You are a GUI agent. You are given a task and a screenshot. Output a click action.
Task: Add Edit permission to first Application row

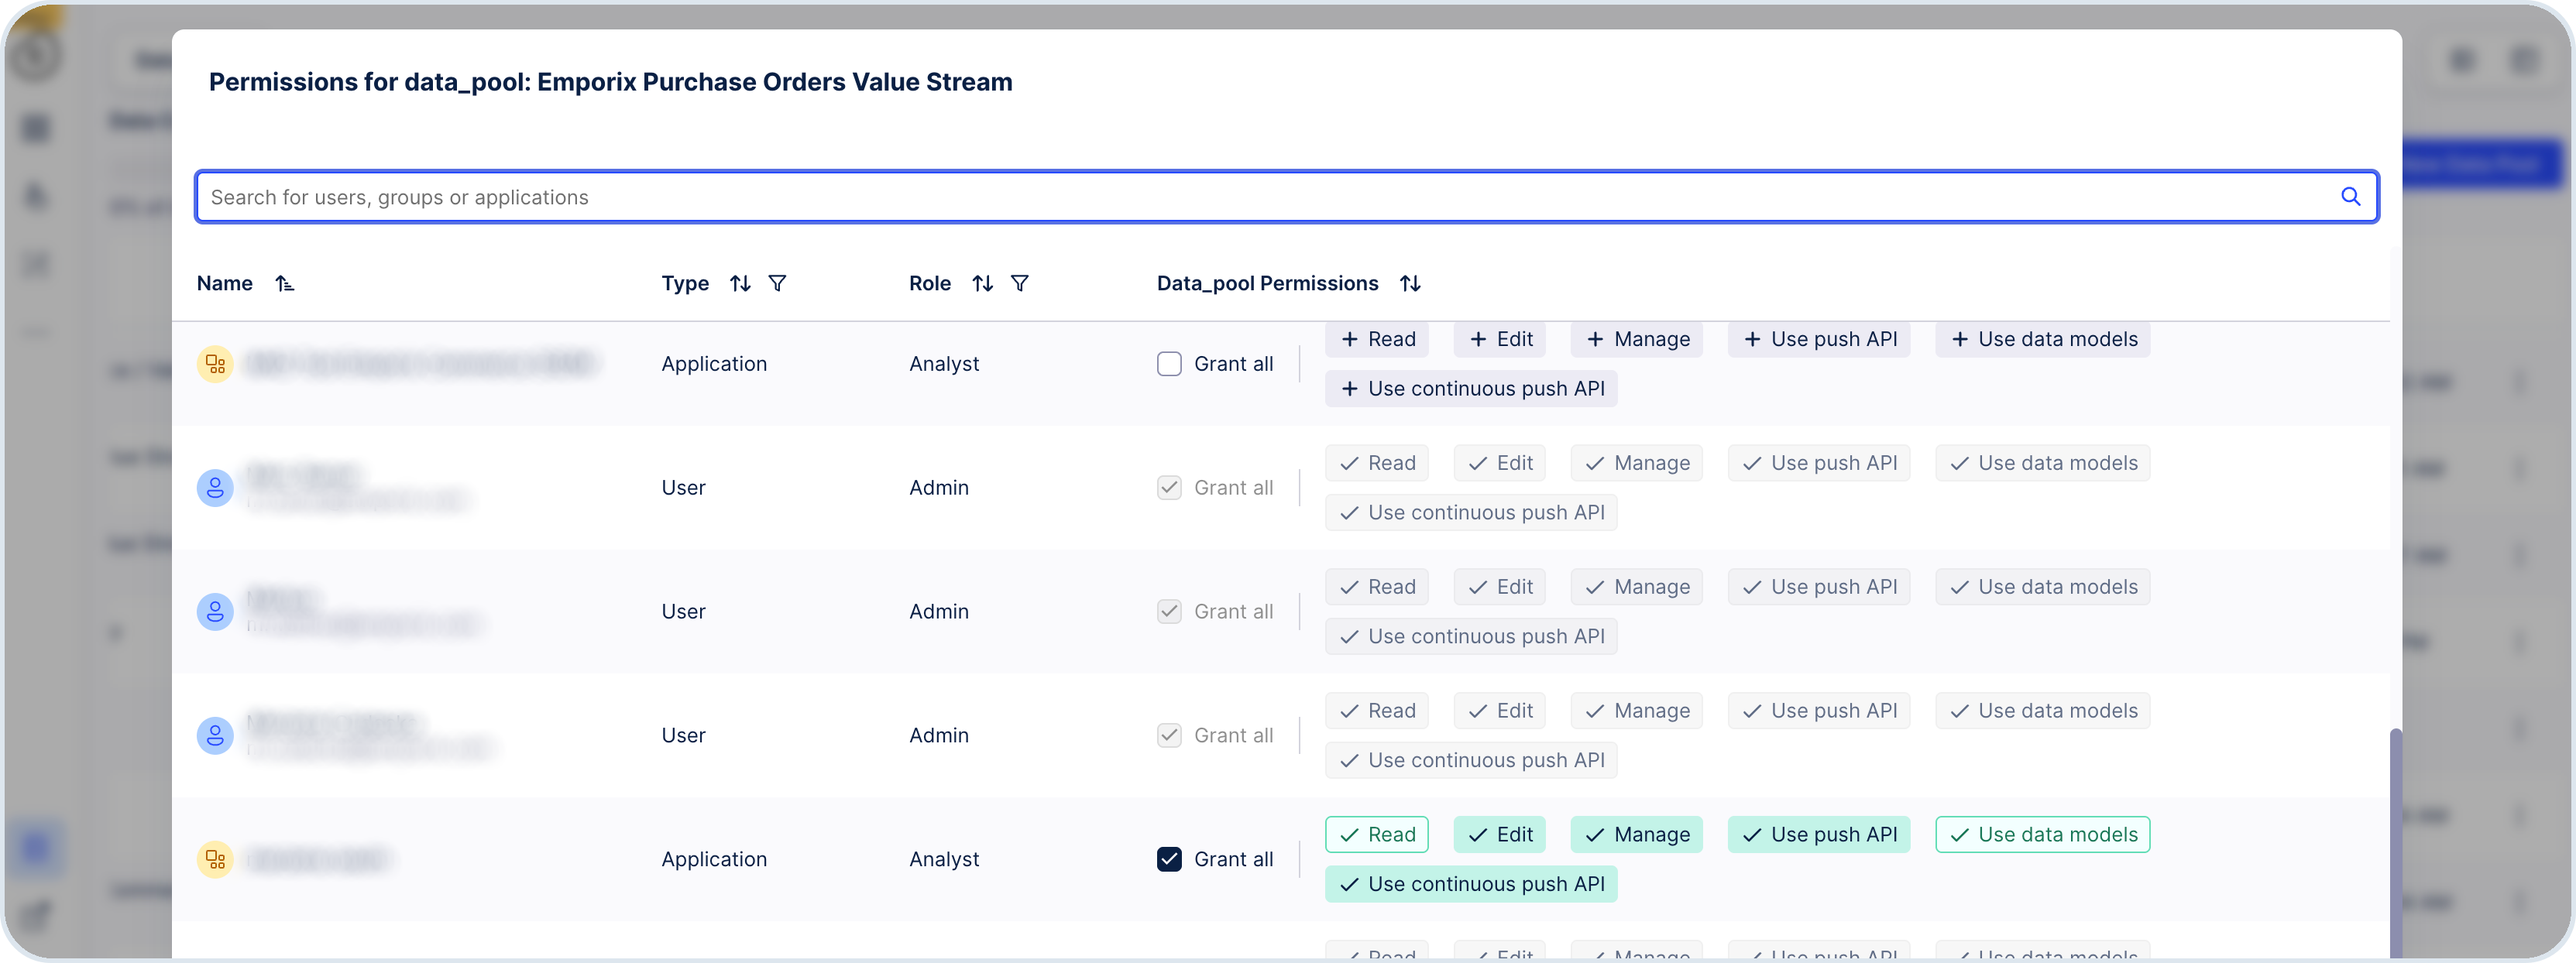[x=1500, y=340]
